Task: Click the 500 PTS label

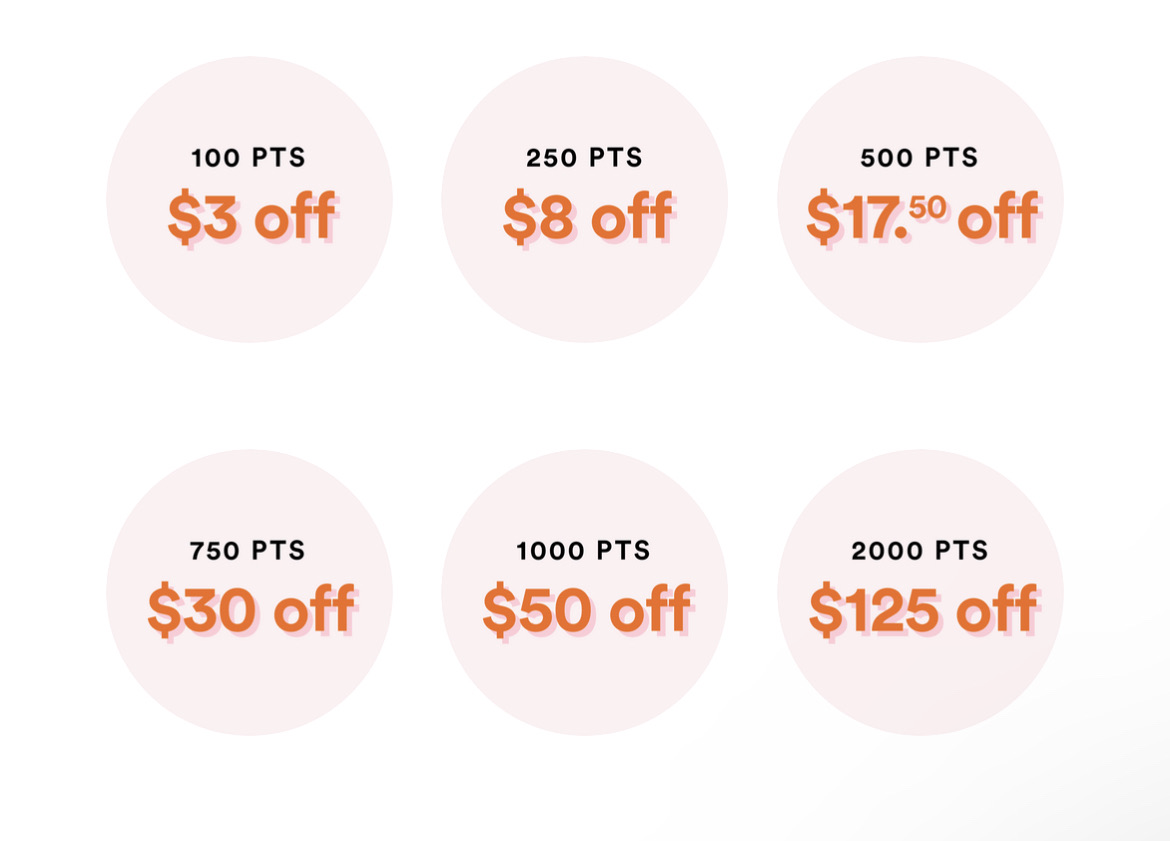Action: tap(920, 158)
